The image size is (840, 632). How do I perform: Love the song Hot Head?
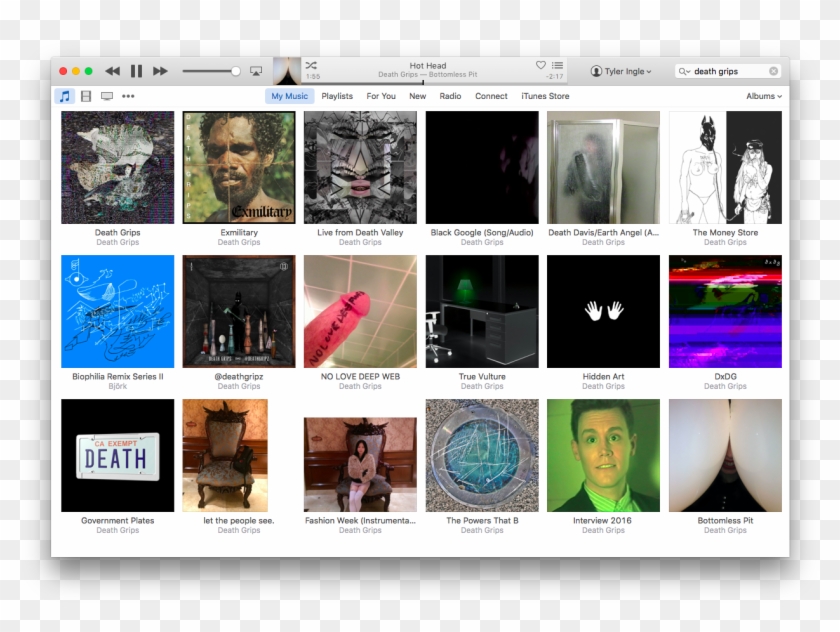(x=541, y=65)
